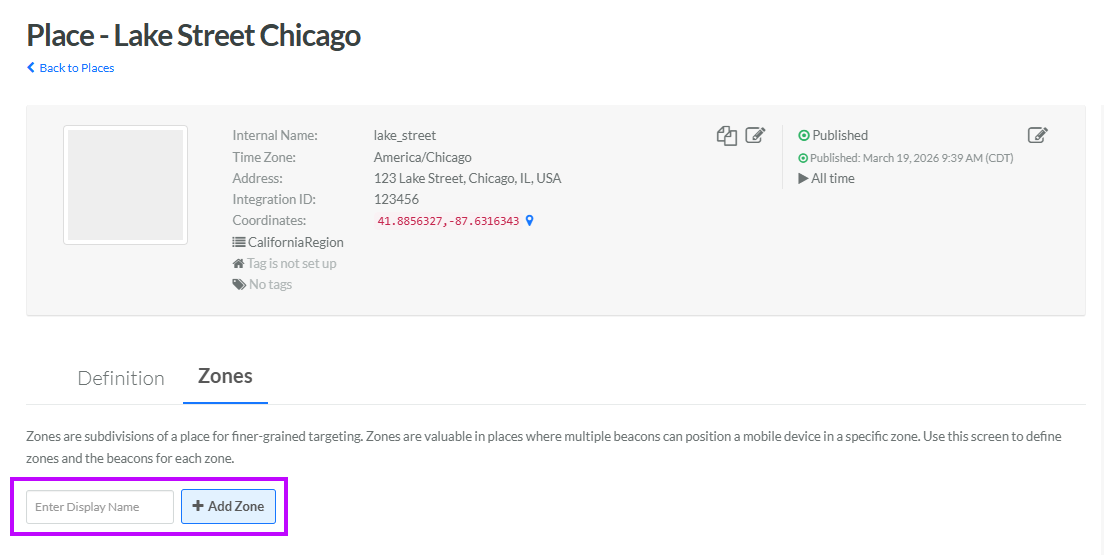
Task: Switch to the Definition tab
Action: coord(121,378)
